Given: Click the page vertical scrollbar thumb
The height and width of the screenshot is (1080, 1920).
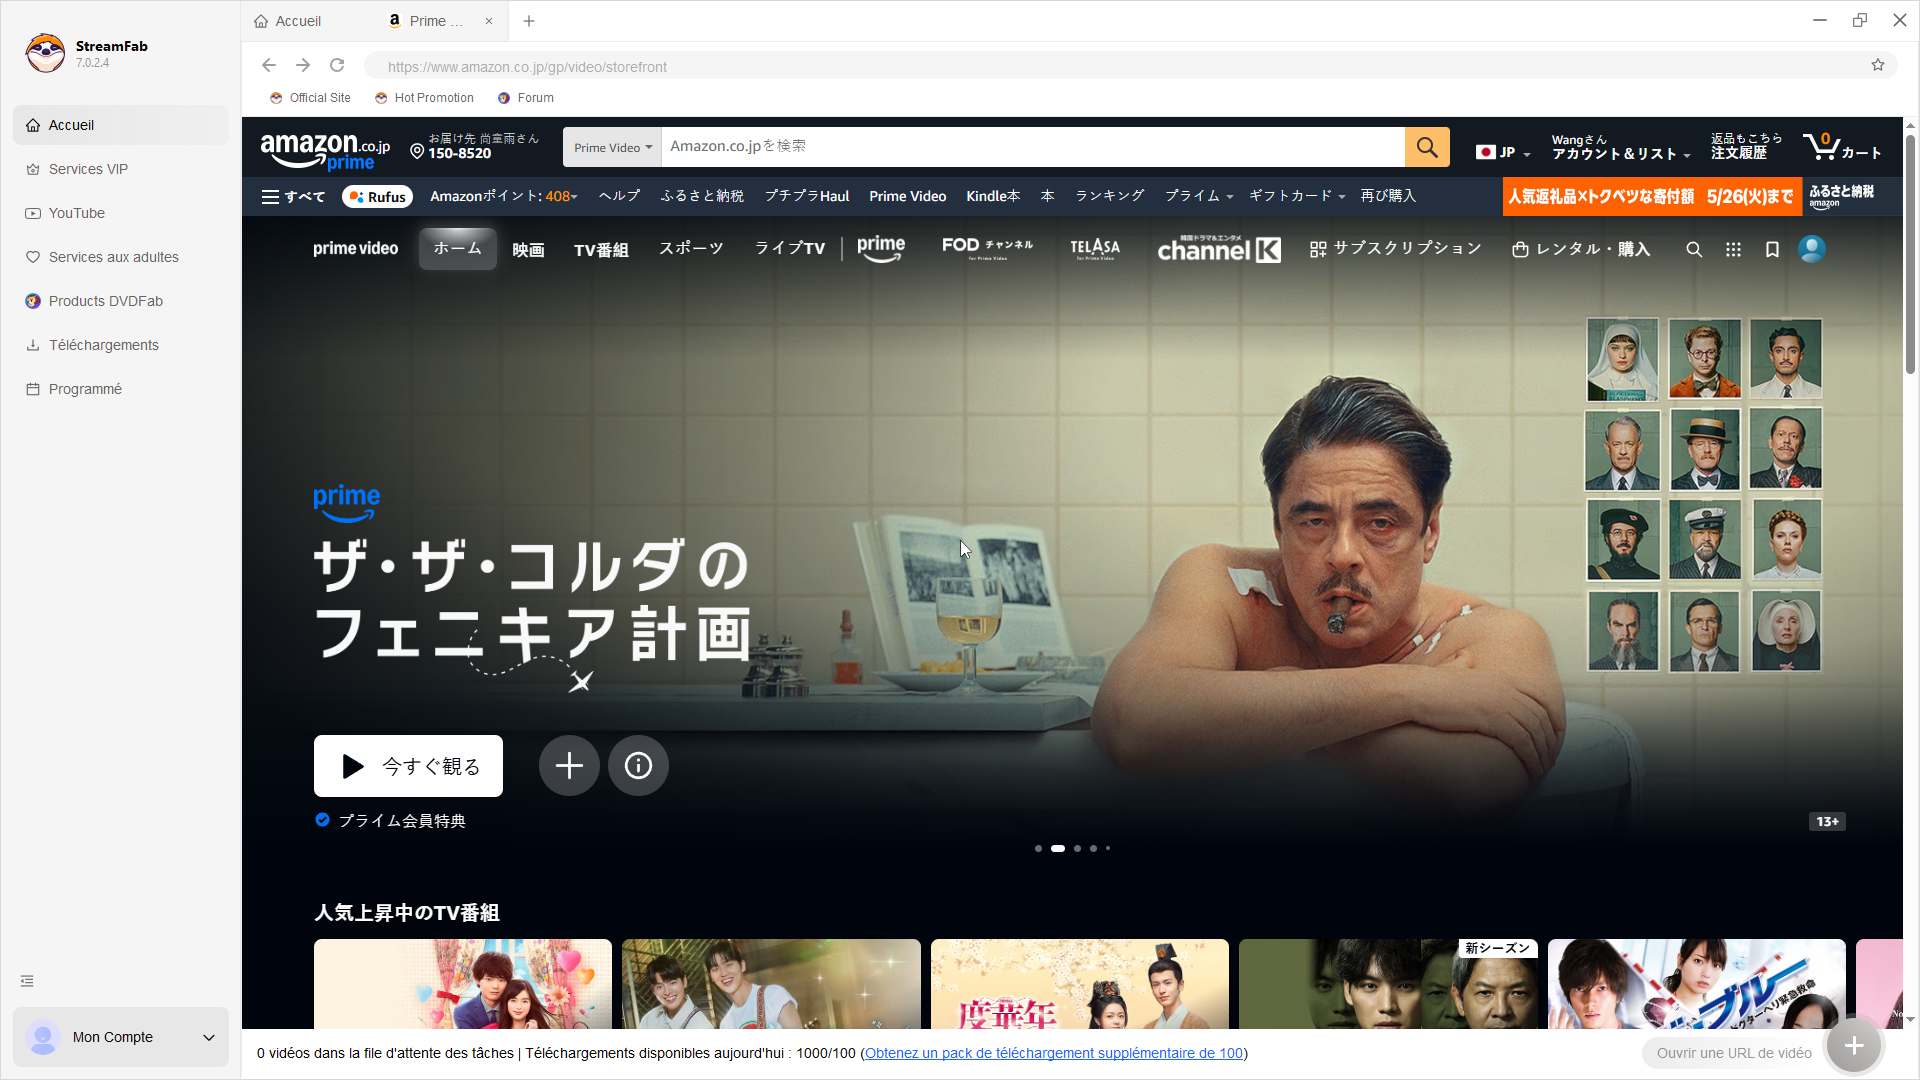Looking at the screenshot, I should 1910,255.
